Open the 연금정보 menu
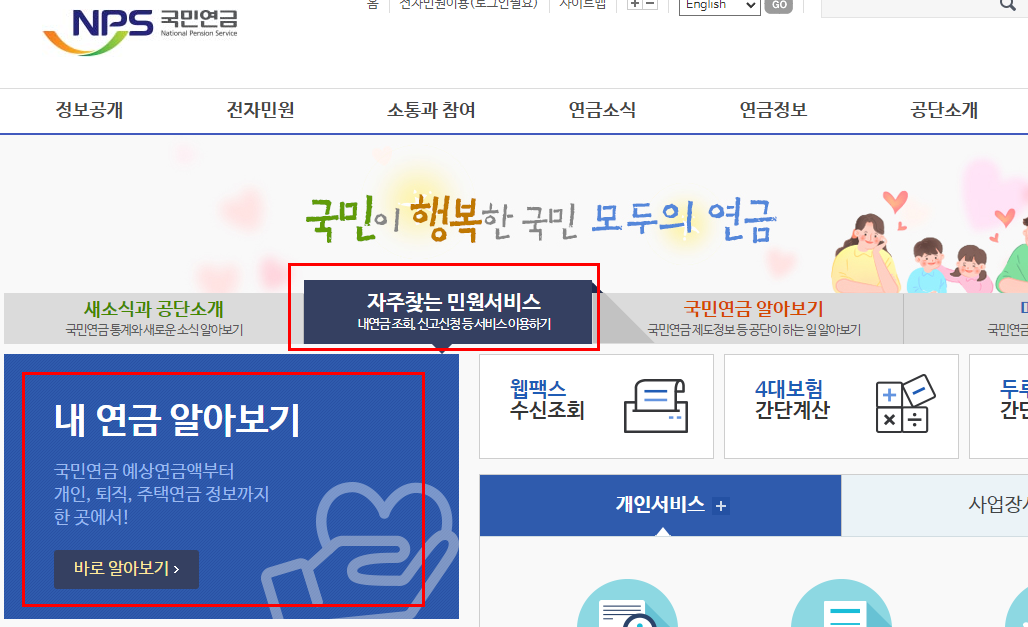This screenshot has width=1028, height=627. point(773,110)
